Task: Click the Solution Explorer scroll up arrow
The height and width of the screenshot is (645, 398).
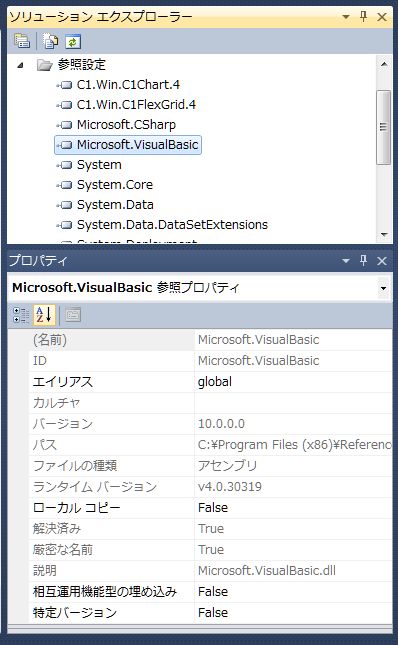Action: click(x=384, y=64)
